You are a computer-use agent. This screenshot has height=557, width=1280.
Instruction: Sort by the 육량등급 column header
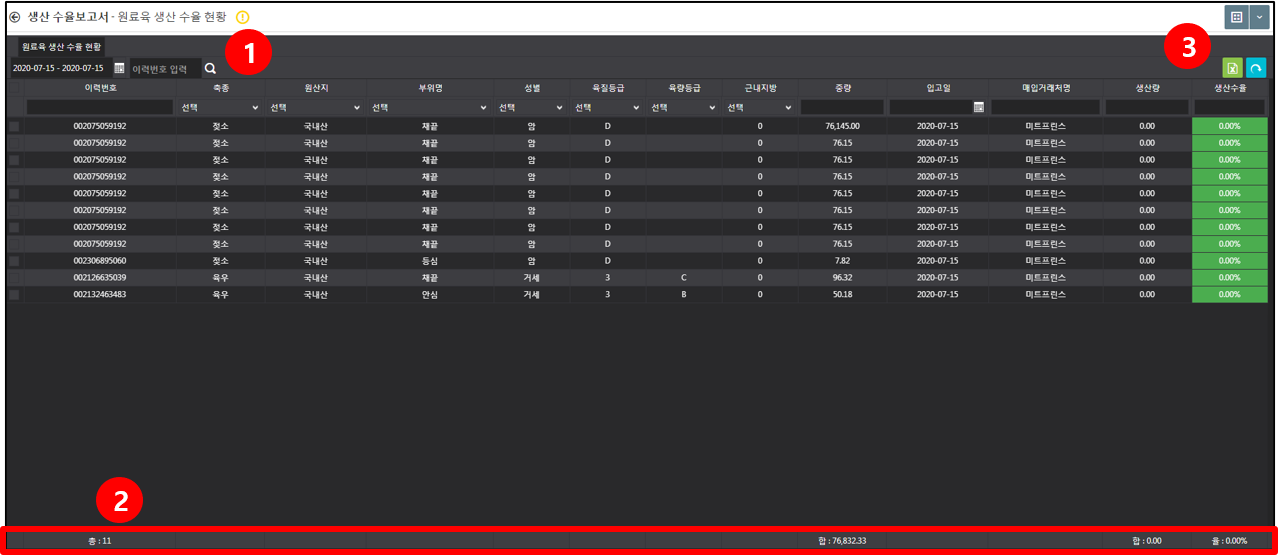point(684,88)
